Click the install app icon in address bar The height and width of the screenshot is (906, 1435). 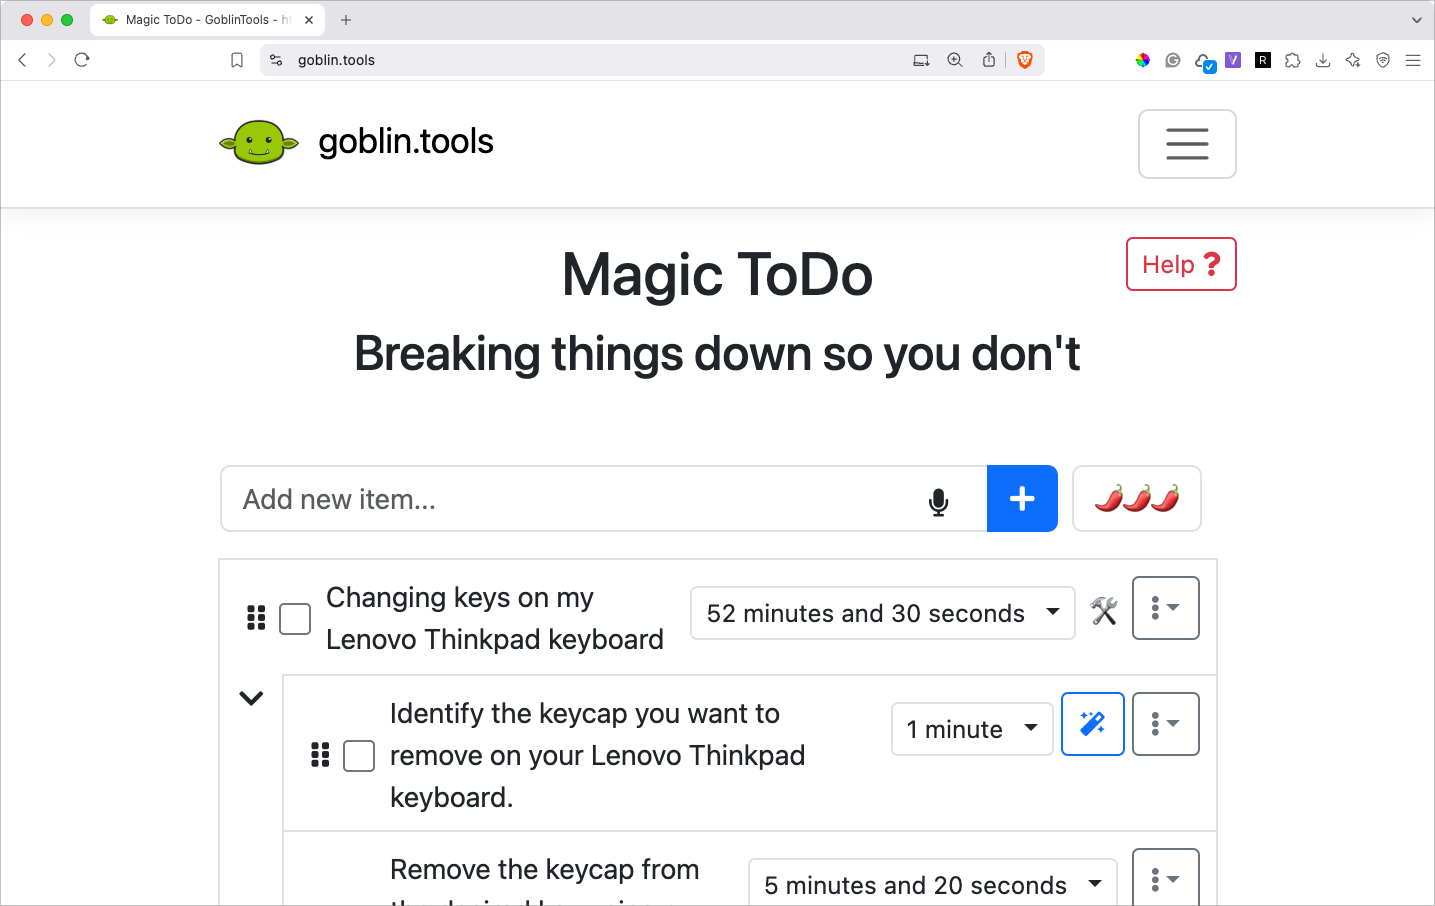click(921, 60)
